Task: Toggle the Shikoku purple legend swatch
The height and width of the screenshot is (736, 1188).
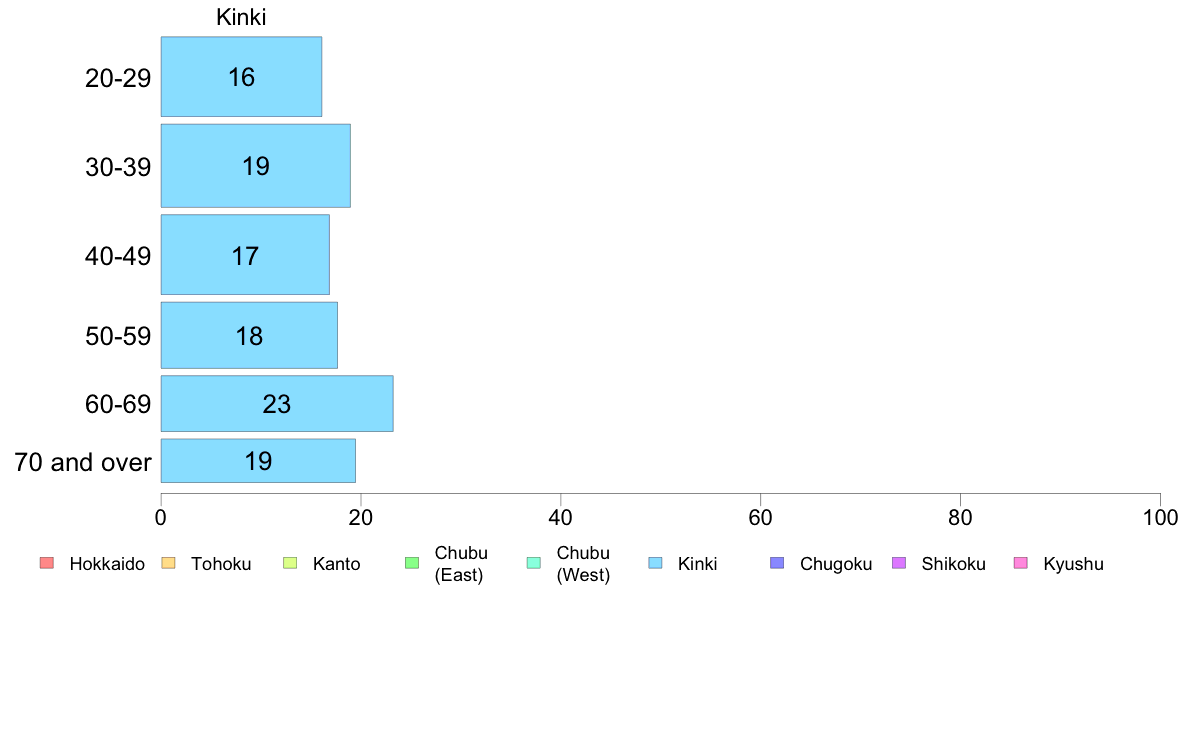Action: tap(899, 564)
